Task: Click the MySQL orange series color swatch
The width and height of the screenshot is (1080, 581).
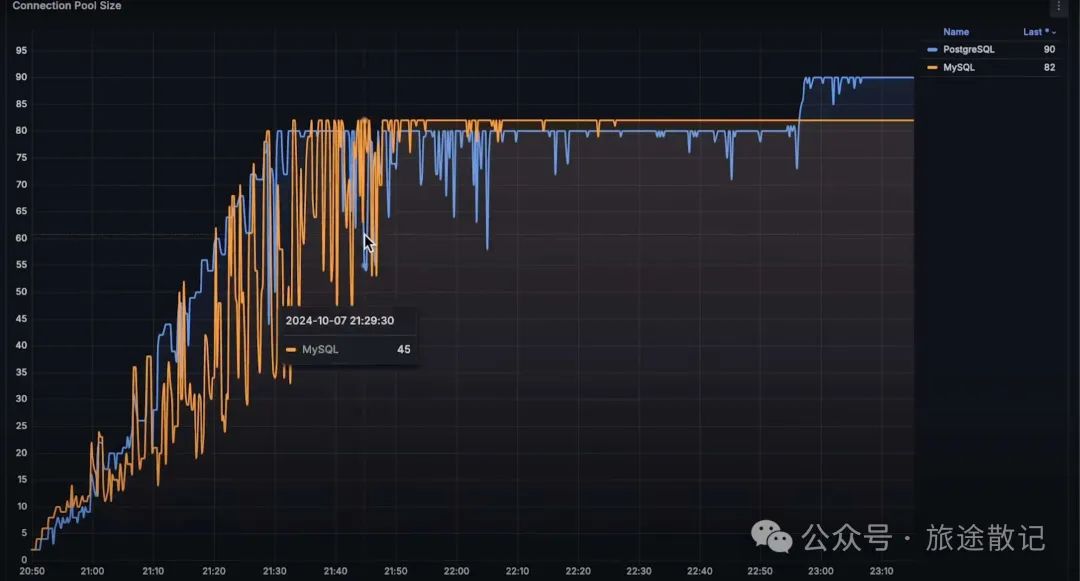Action: point(933,67)
